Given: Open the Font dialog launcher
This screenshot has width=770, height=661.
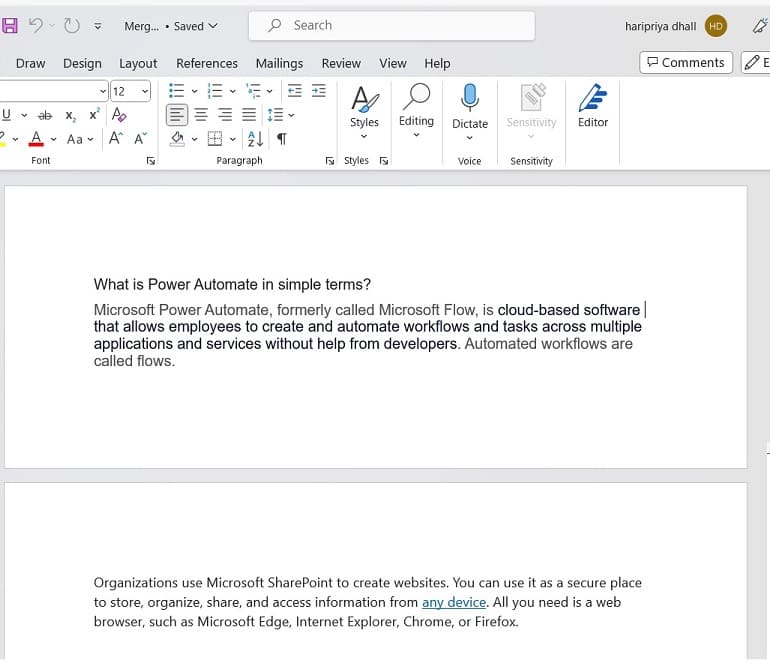Looking at the screenshot, I should coord(151,161).
